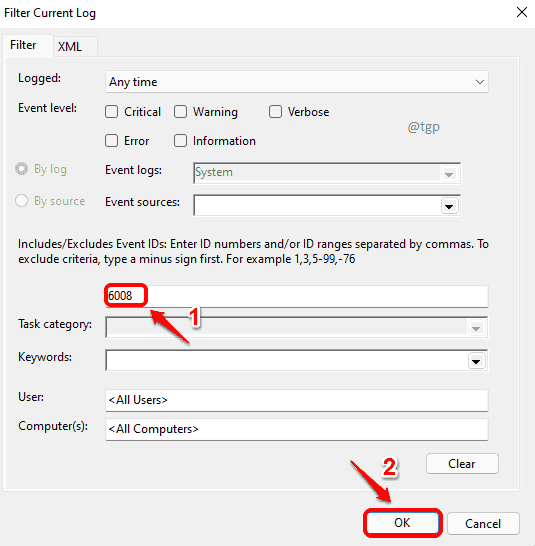Open the Event sources dropdown arrow

(x=449, y=206)
